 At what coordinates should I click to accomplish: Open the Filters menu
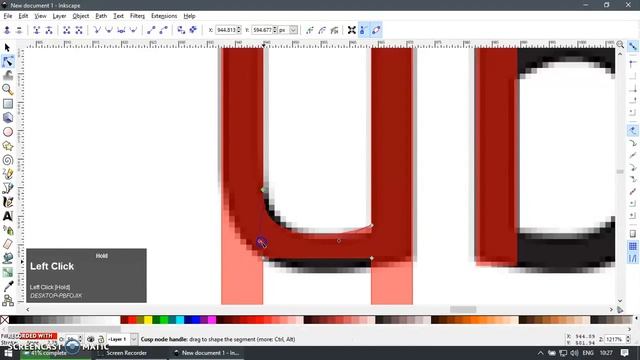click(x=137, y=16)
